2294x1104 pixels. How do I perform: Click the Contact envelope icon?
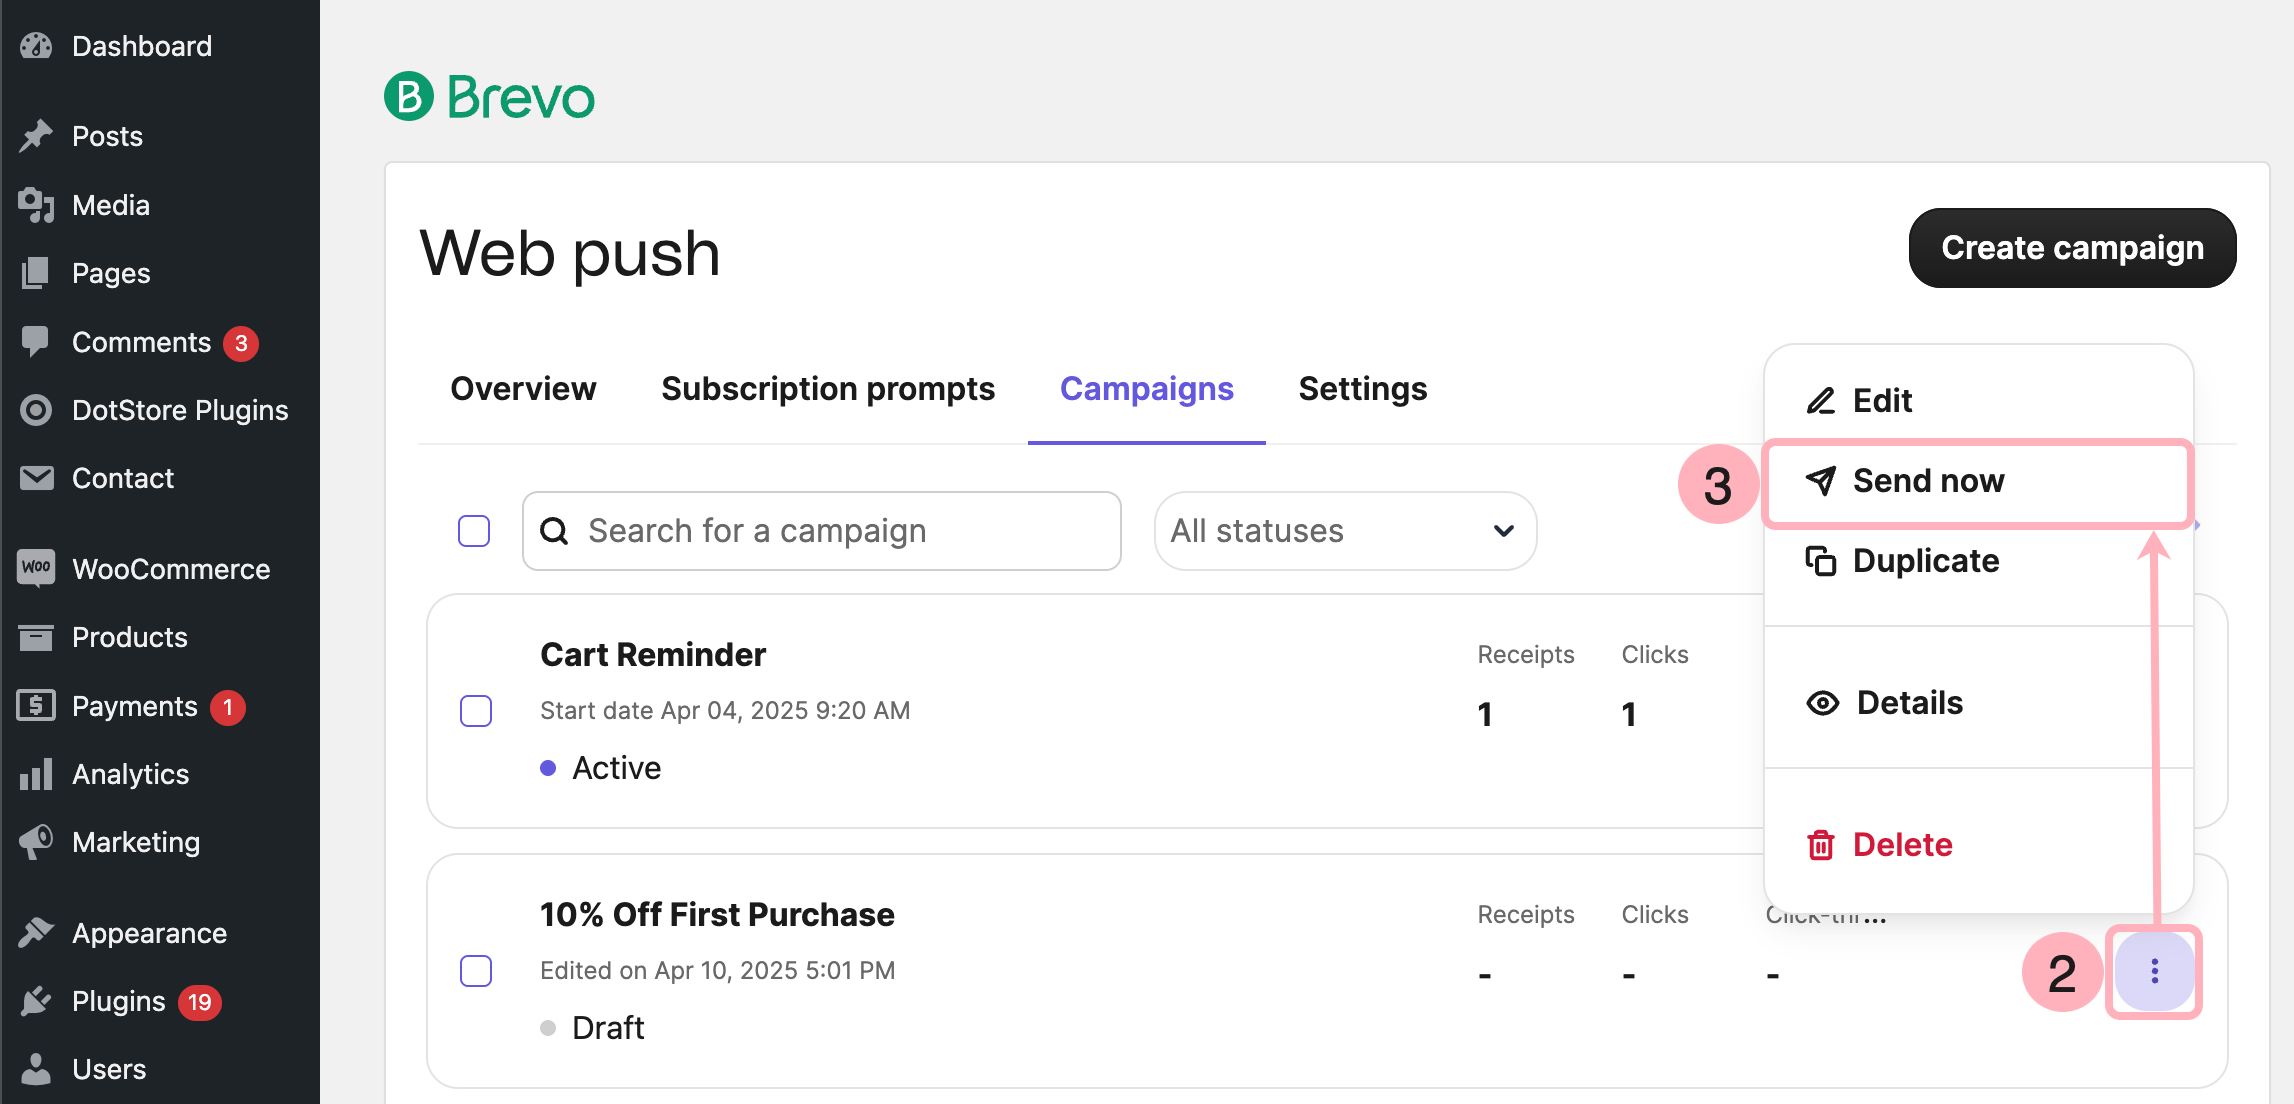[36, 478]
